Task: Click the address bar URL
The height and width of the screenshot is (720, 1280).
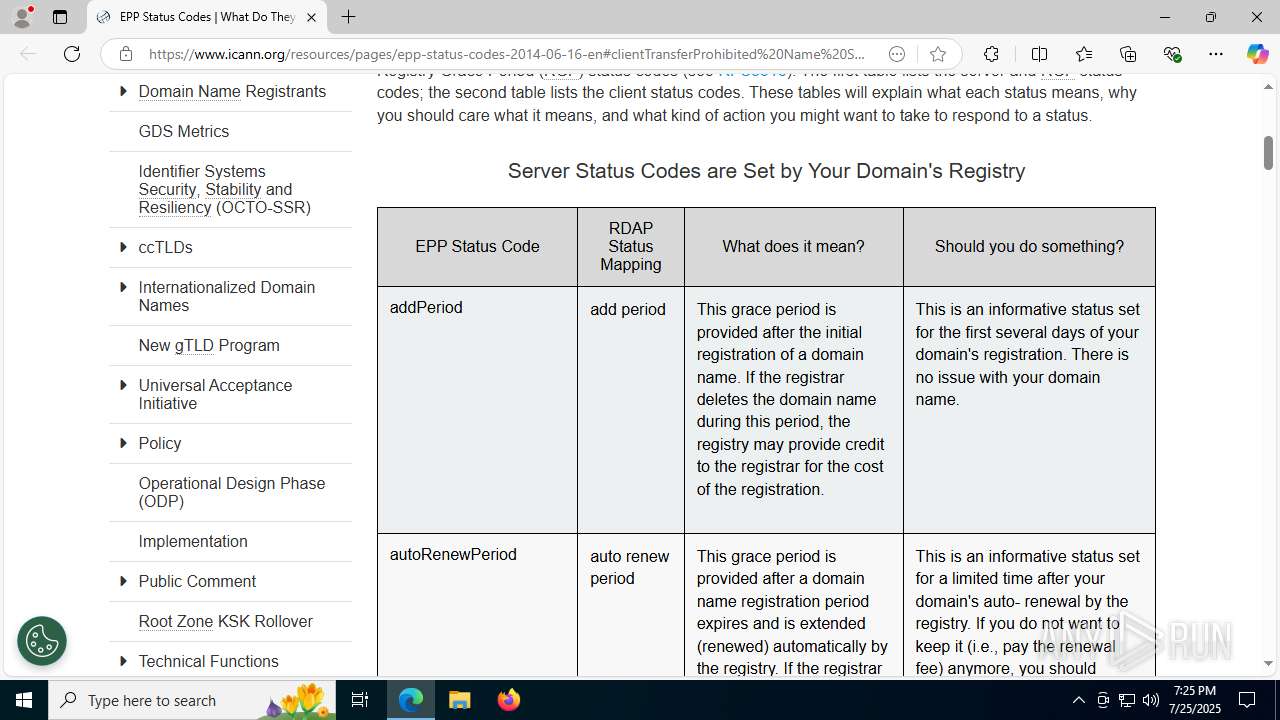Action: (506, 54)
